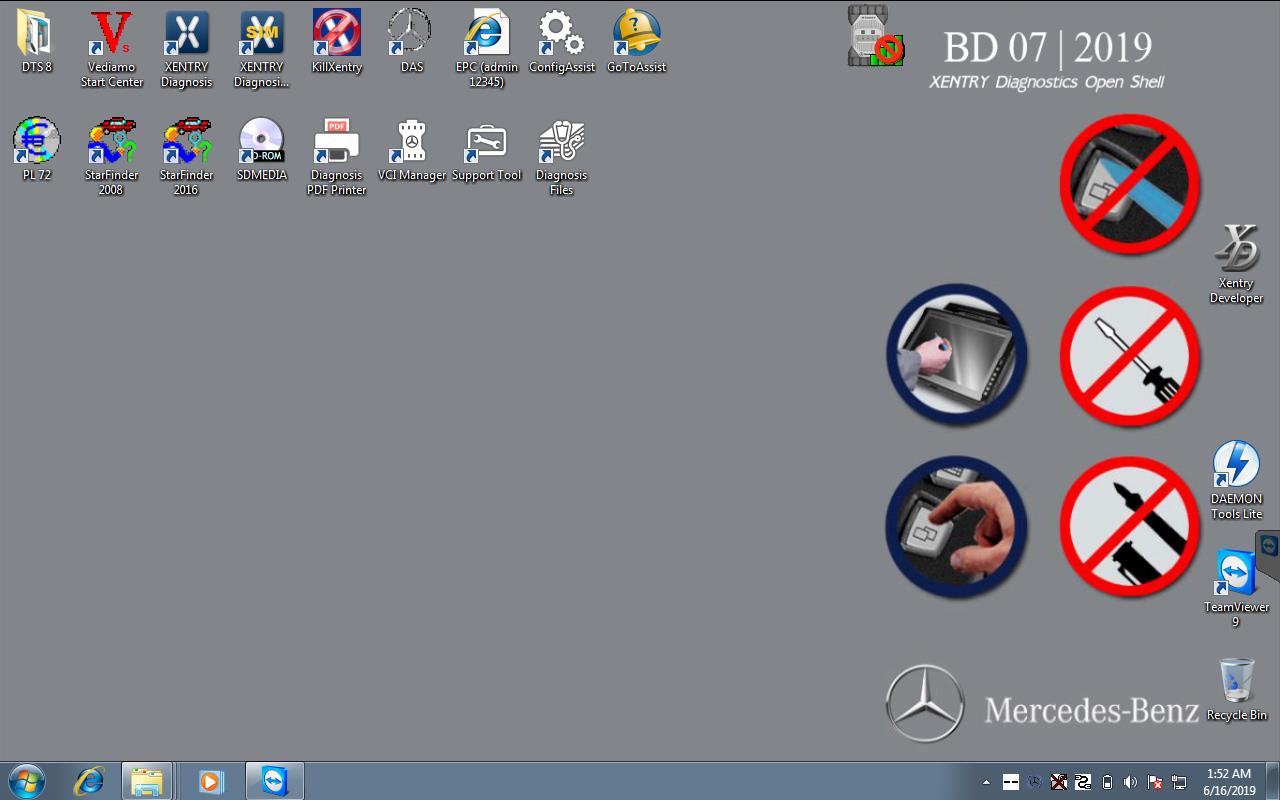
Task: Click the KillXentry desktop icon
Action: (x=337, y=42)
